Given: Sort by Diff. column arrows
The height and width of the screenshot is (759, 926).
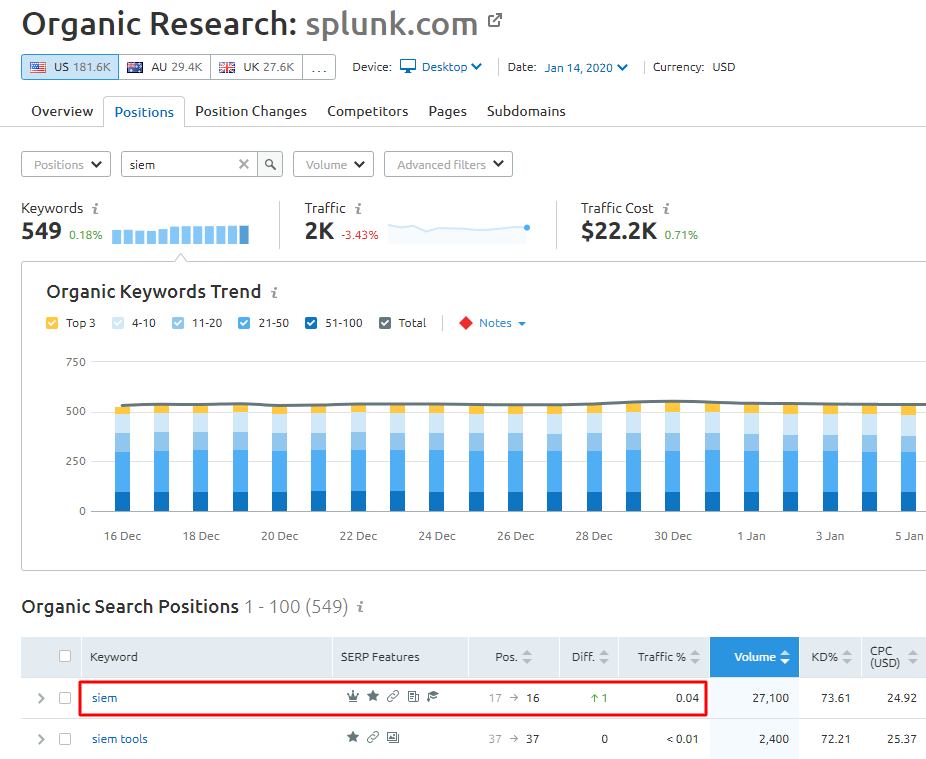Looking at the screenshot, I should pos(604,657).
